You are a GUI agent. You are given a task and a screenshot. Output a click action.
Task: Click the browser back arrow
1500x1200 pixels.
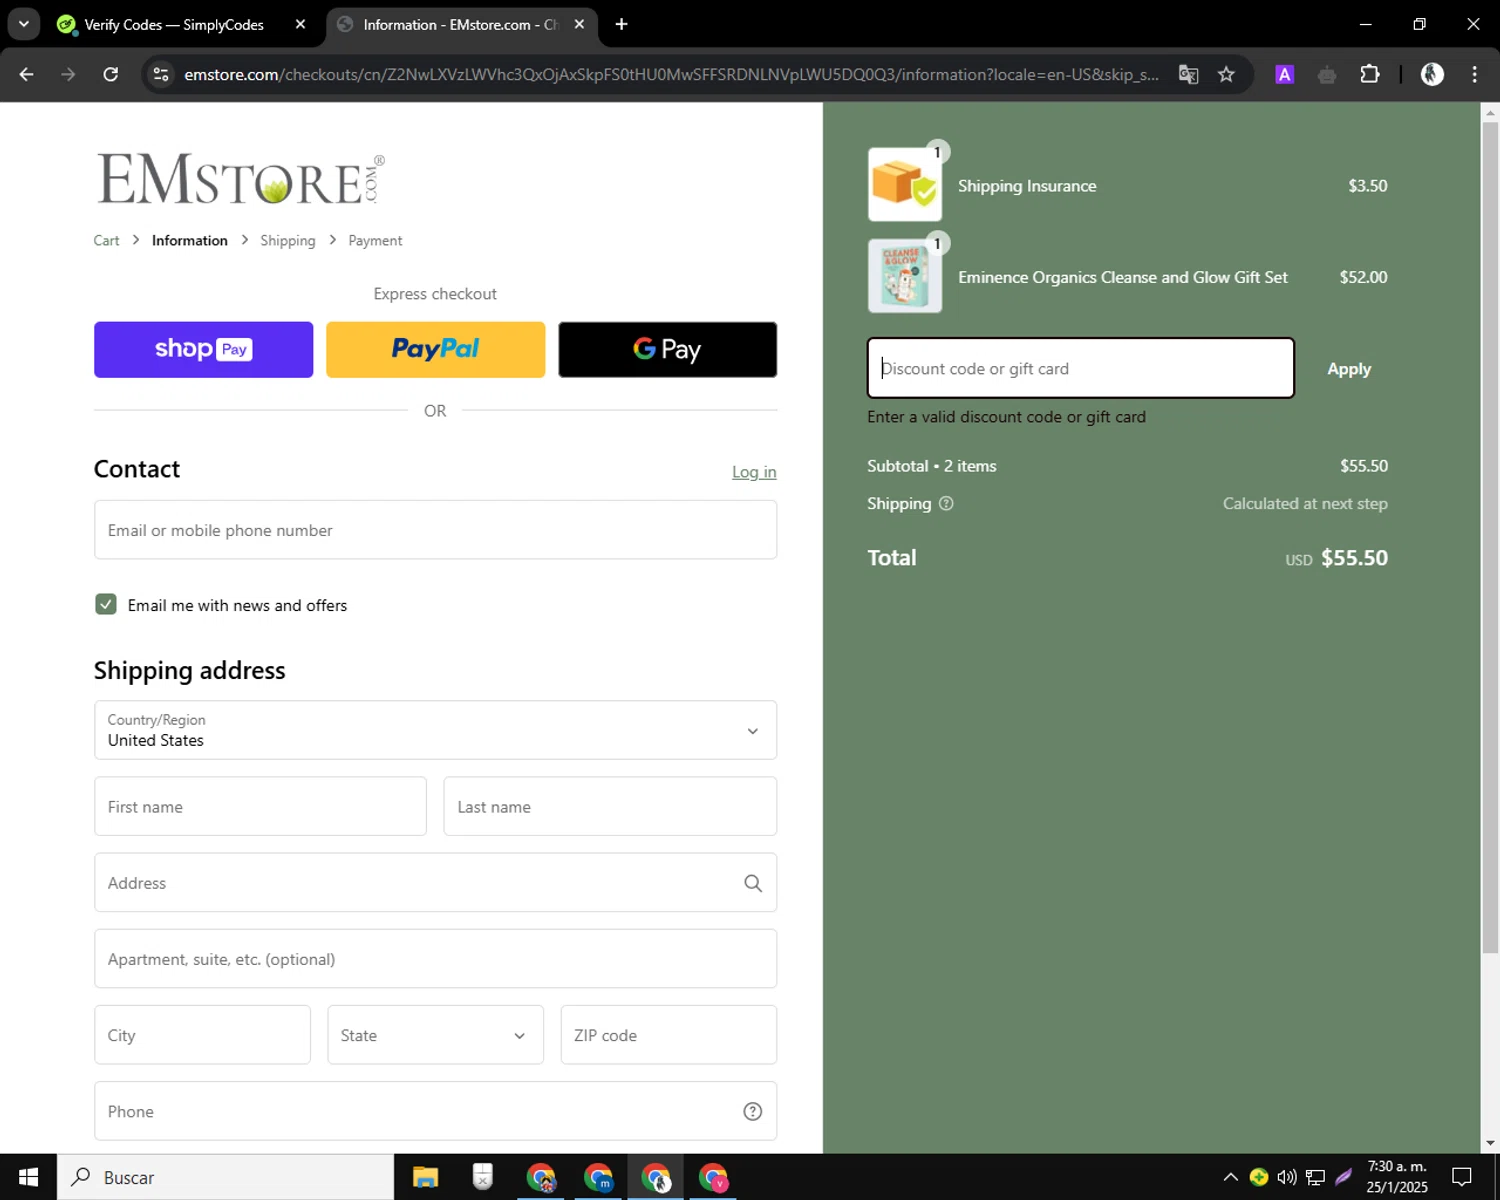(27, 74)
